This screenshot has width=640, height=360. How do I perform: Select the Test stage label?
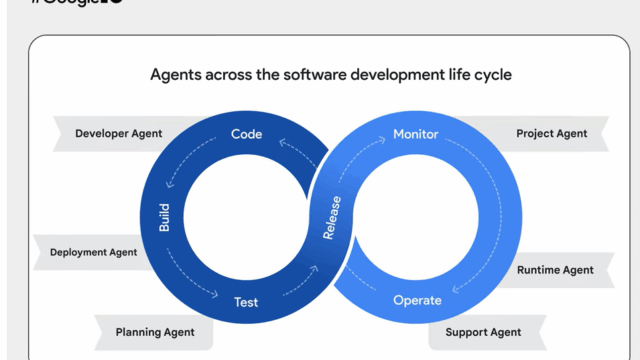[246, 302]
